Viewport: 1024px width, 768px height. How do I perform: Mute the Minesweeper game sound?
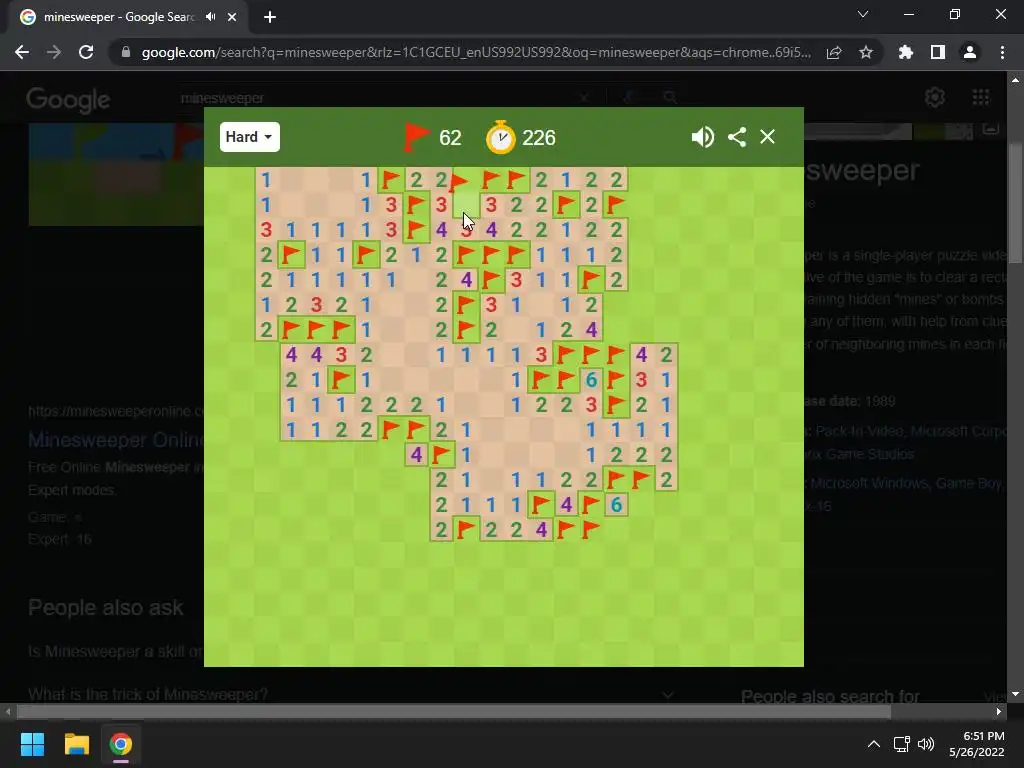(703, 137)
